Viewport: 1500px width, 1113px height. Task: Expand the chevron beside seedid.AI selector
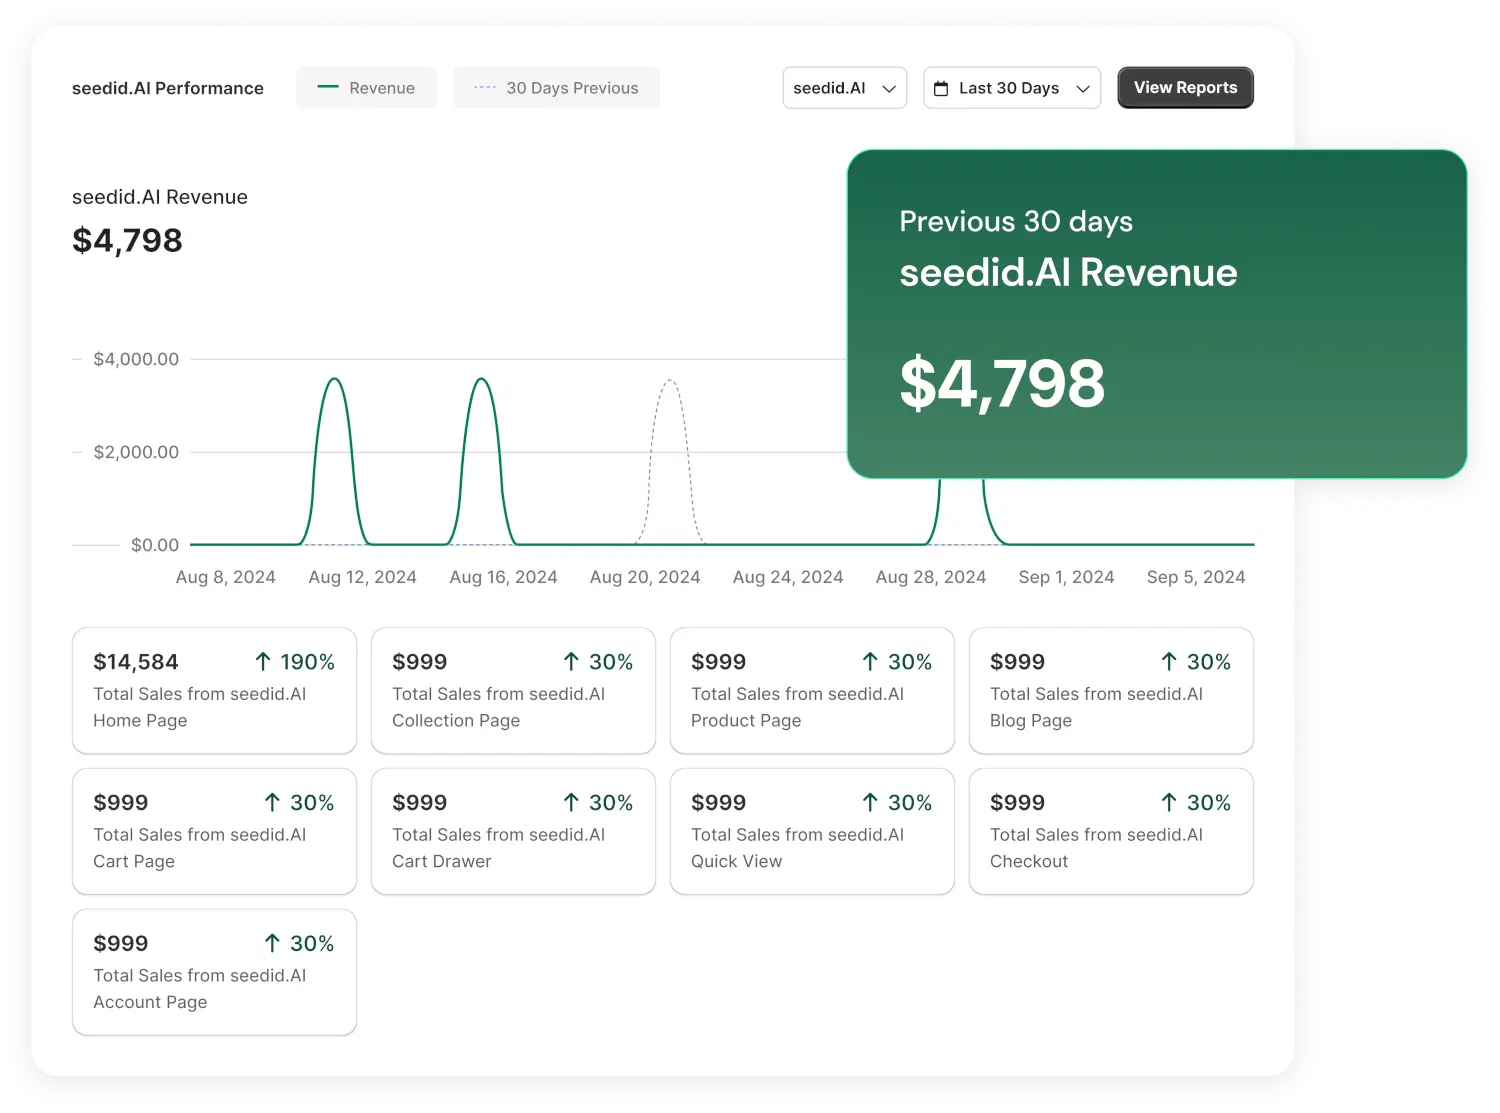888,88
